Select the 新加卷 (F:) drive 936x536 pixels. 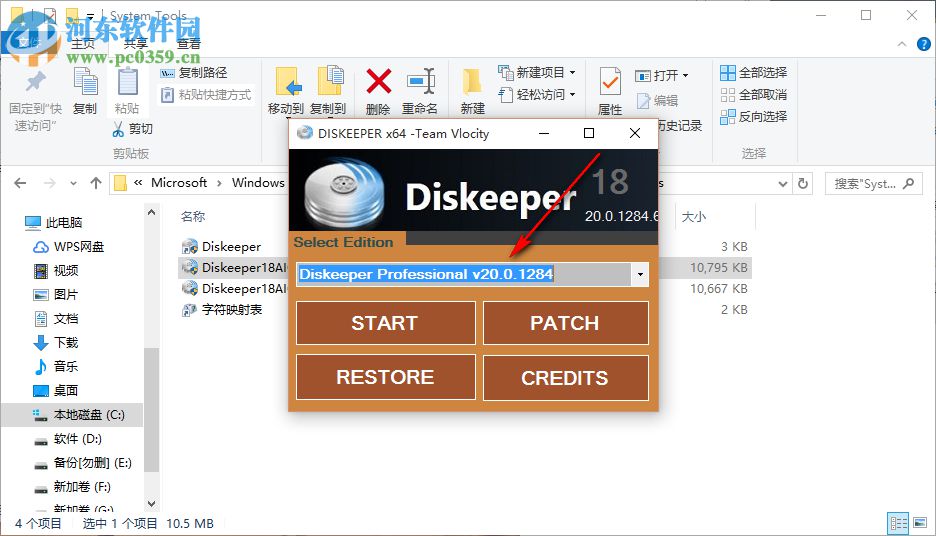72,487
